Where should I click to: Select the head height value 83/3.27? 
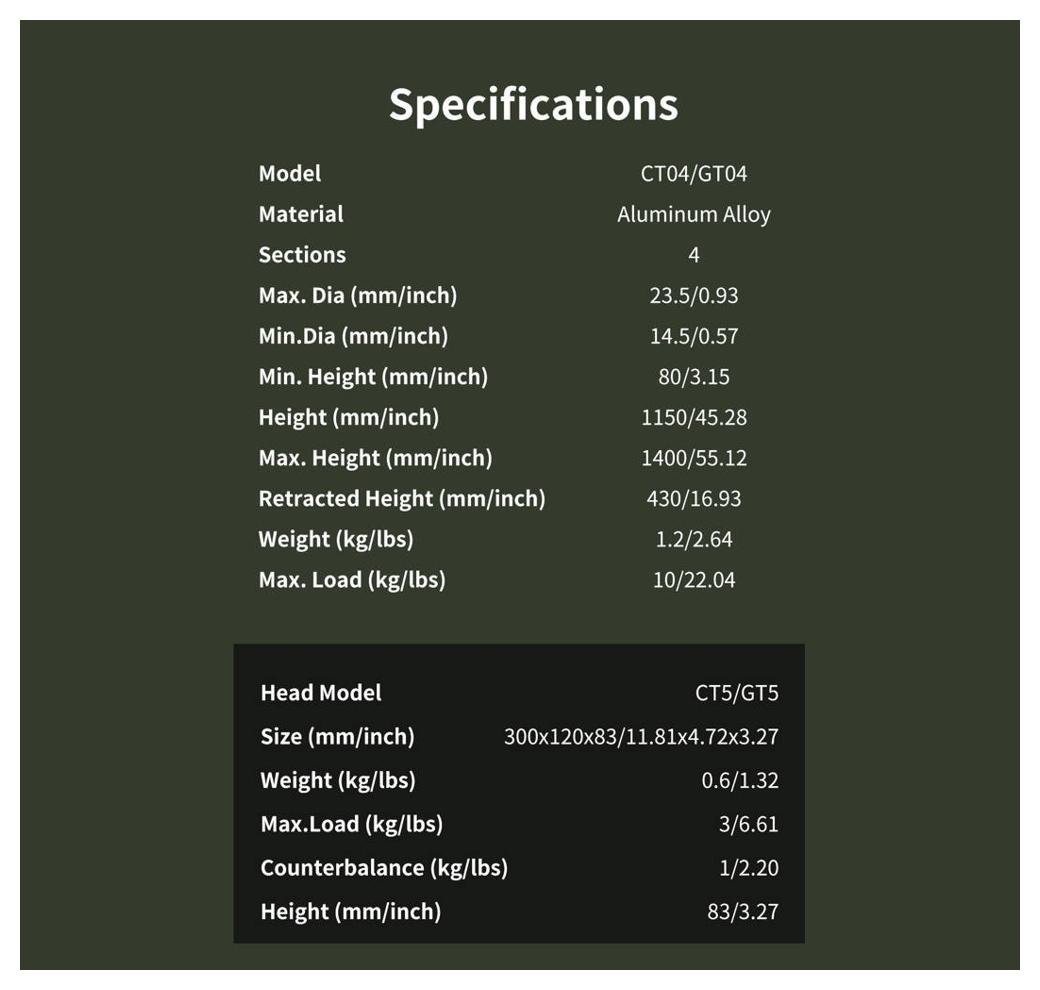[x=742, y=912]
